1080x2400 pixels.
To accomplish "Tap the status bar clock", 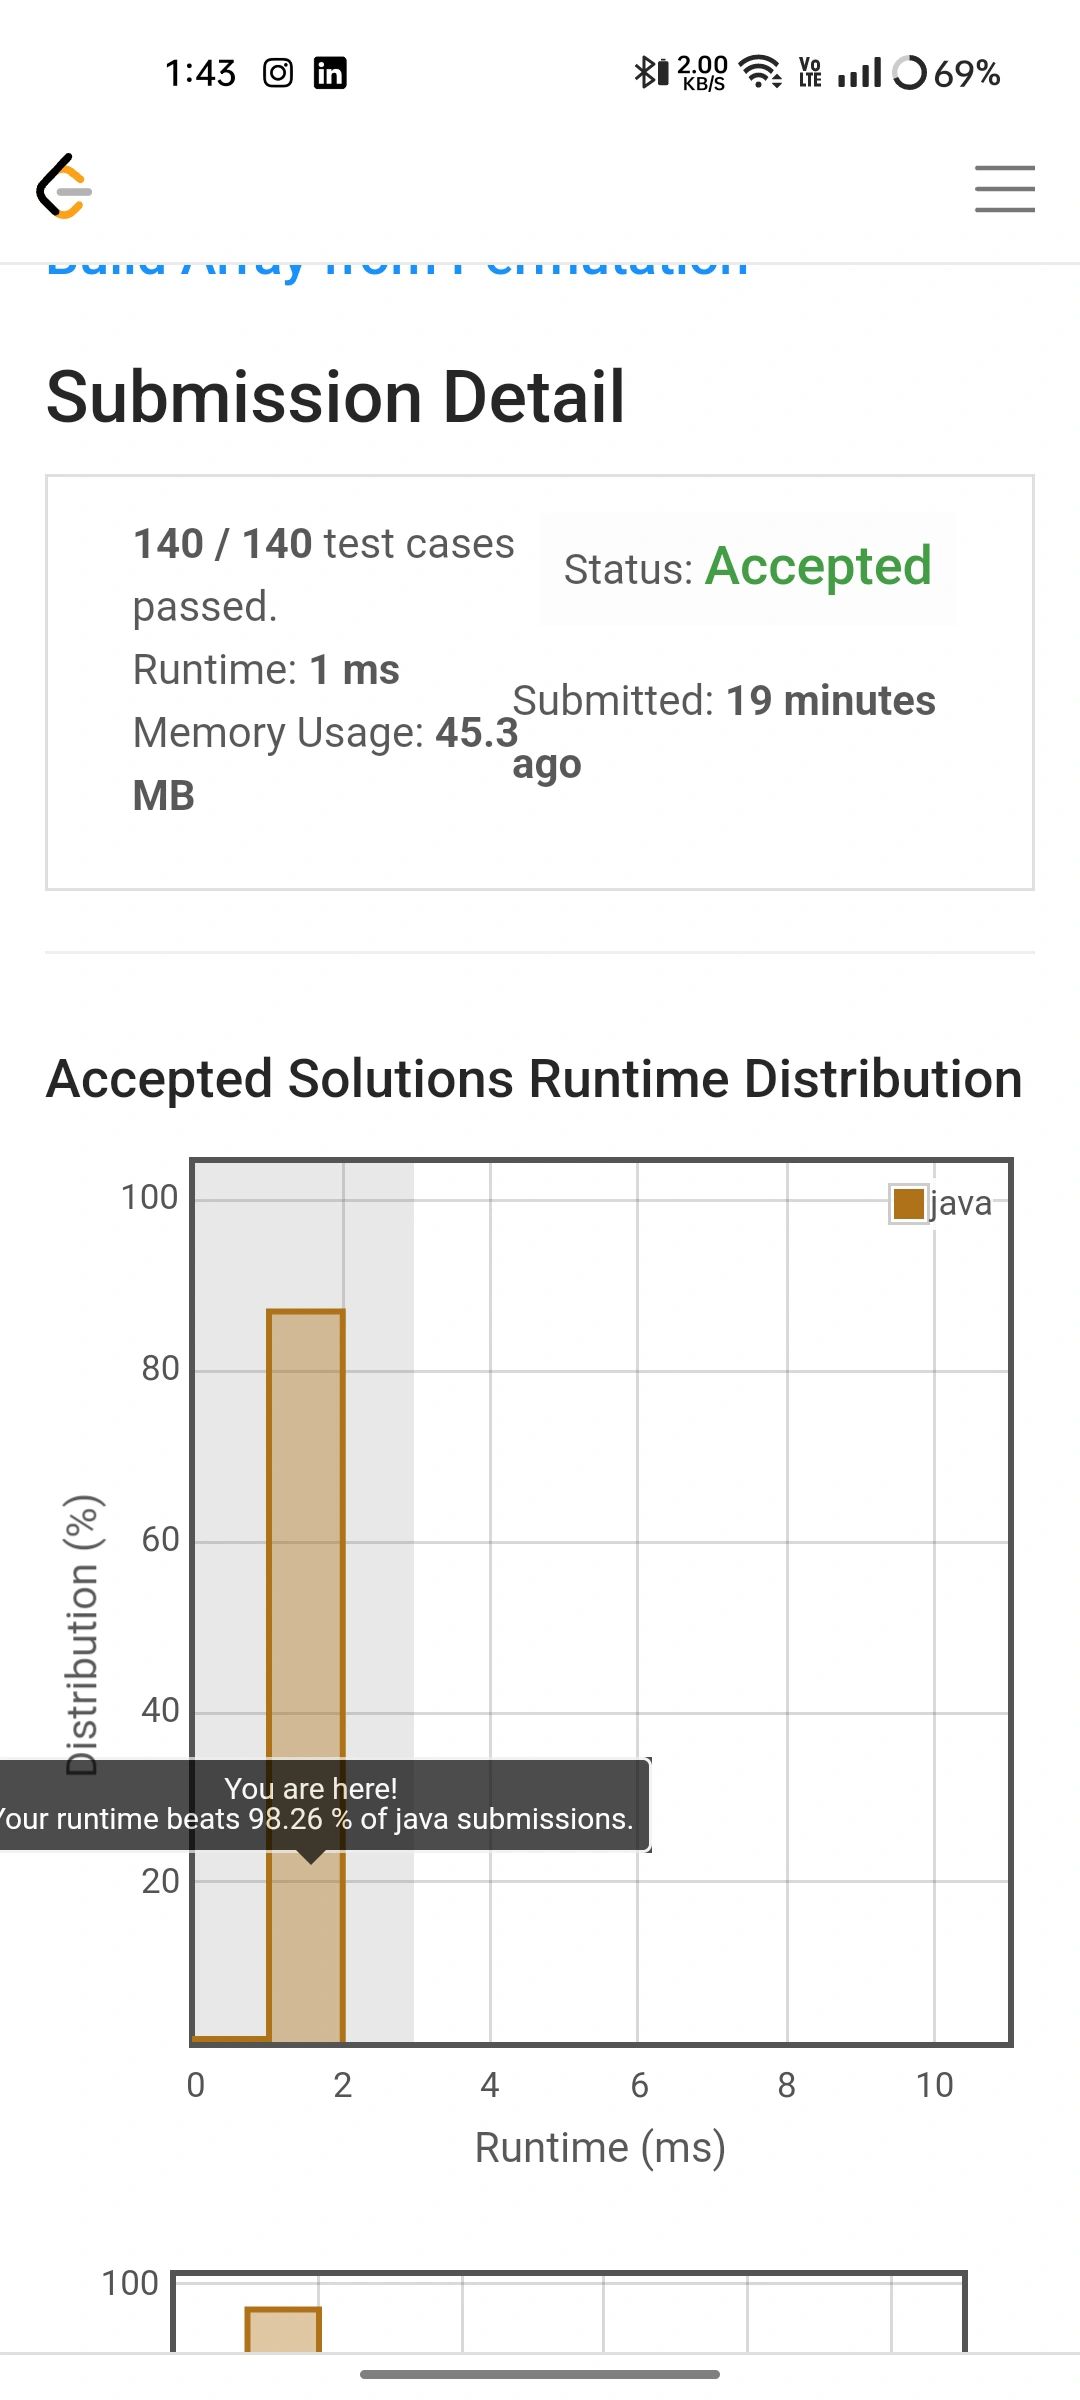I will point(200,73).
